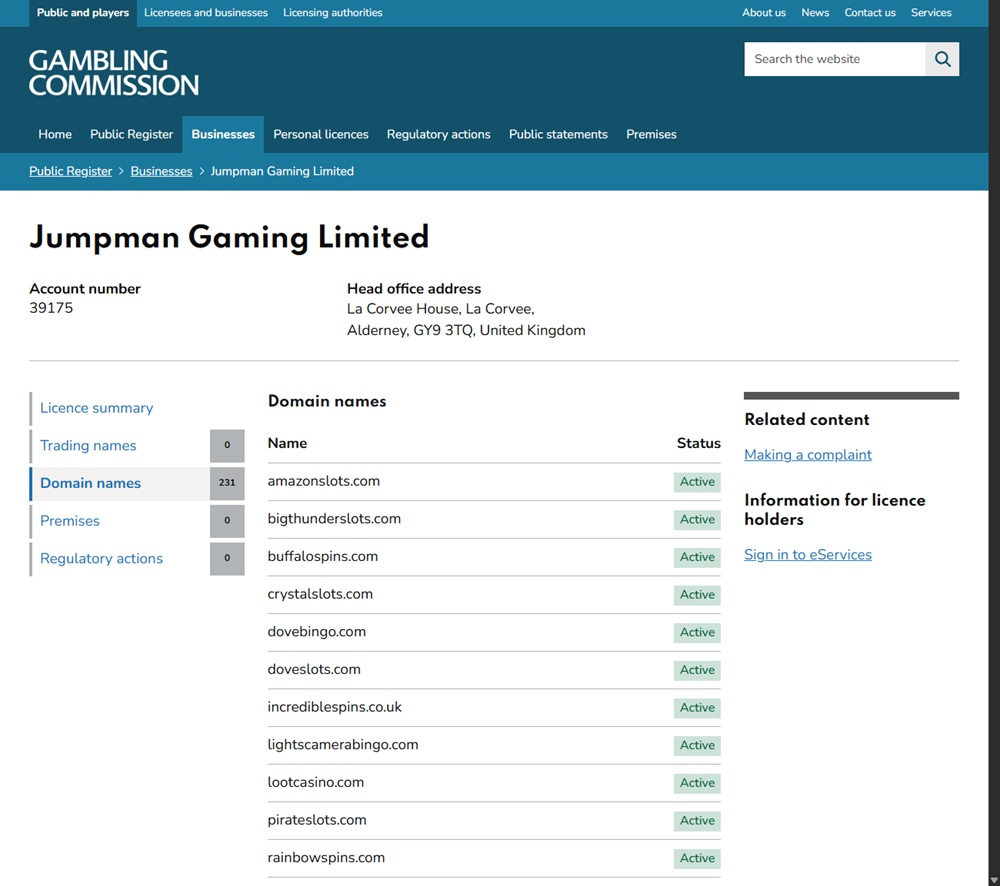1000x886 pixels.
Task: Click the Name column header
Action: click(x=287, y=443)
